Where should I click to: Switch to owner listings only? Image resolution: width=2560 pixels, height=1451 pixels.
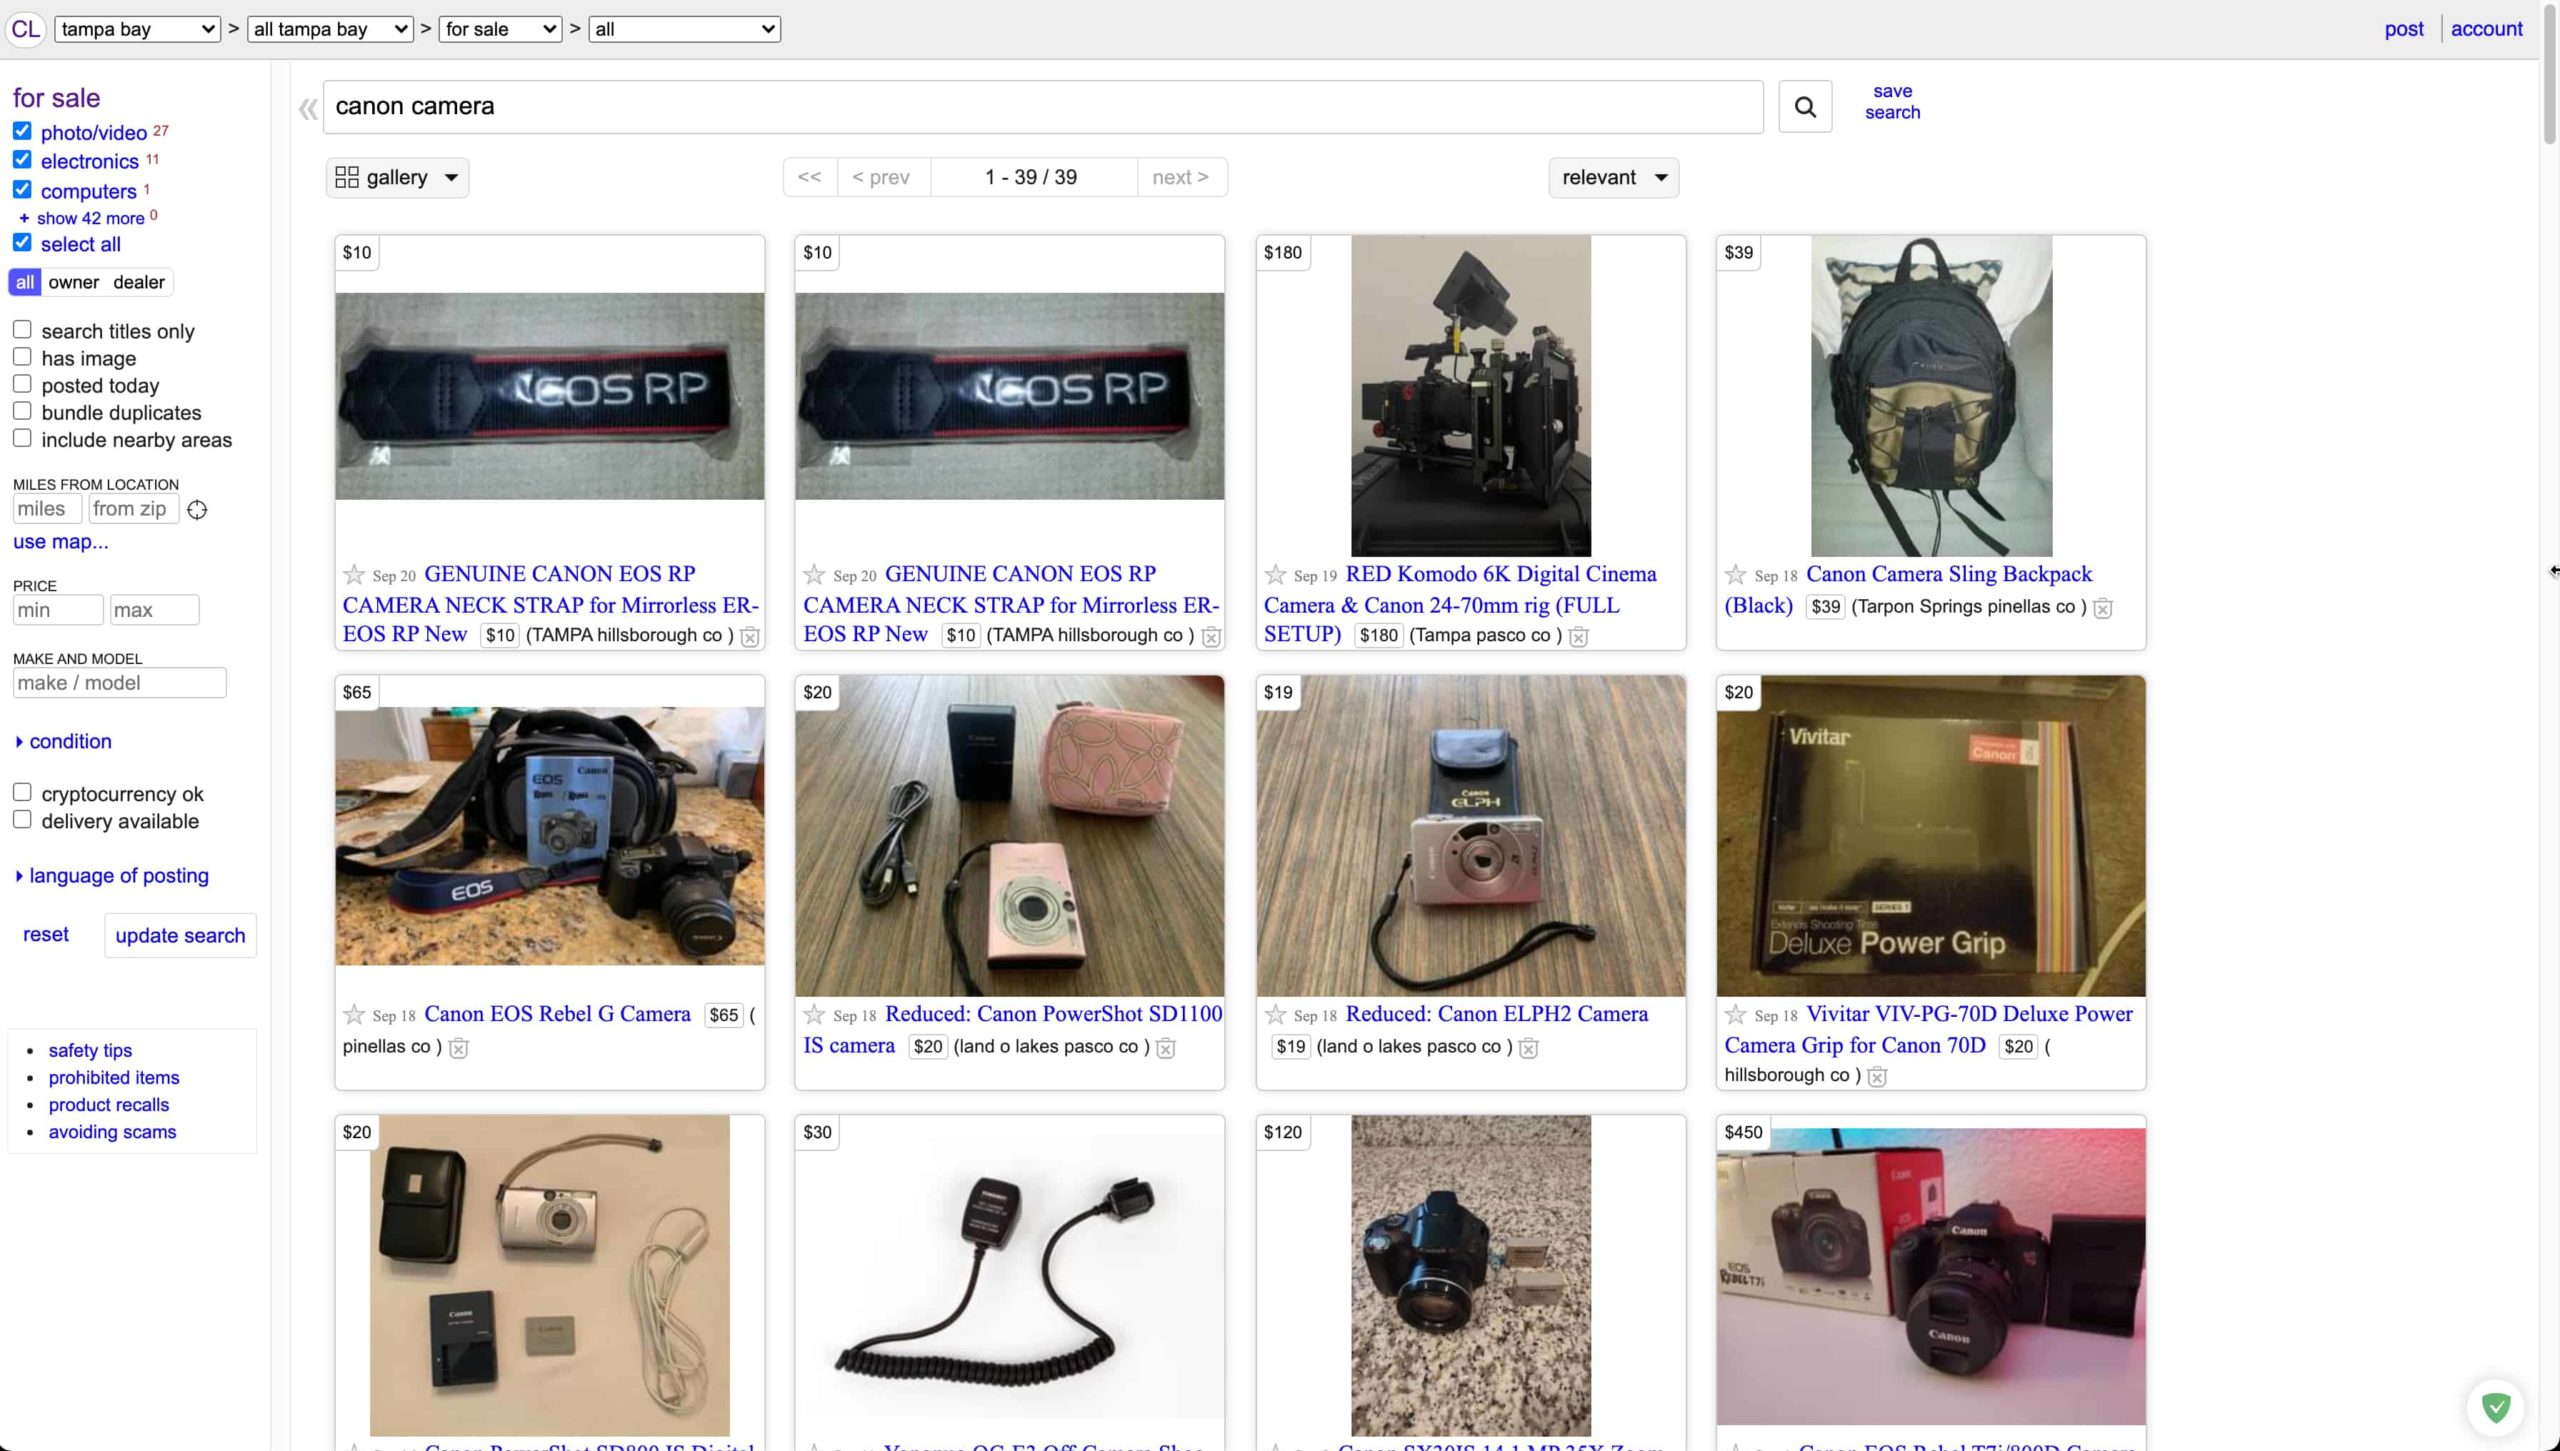click(72, 281)
